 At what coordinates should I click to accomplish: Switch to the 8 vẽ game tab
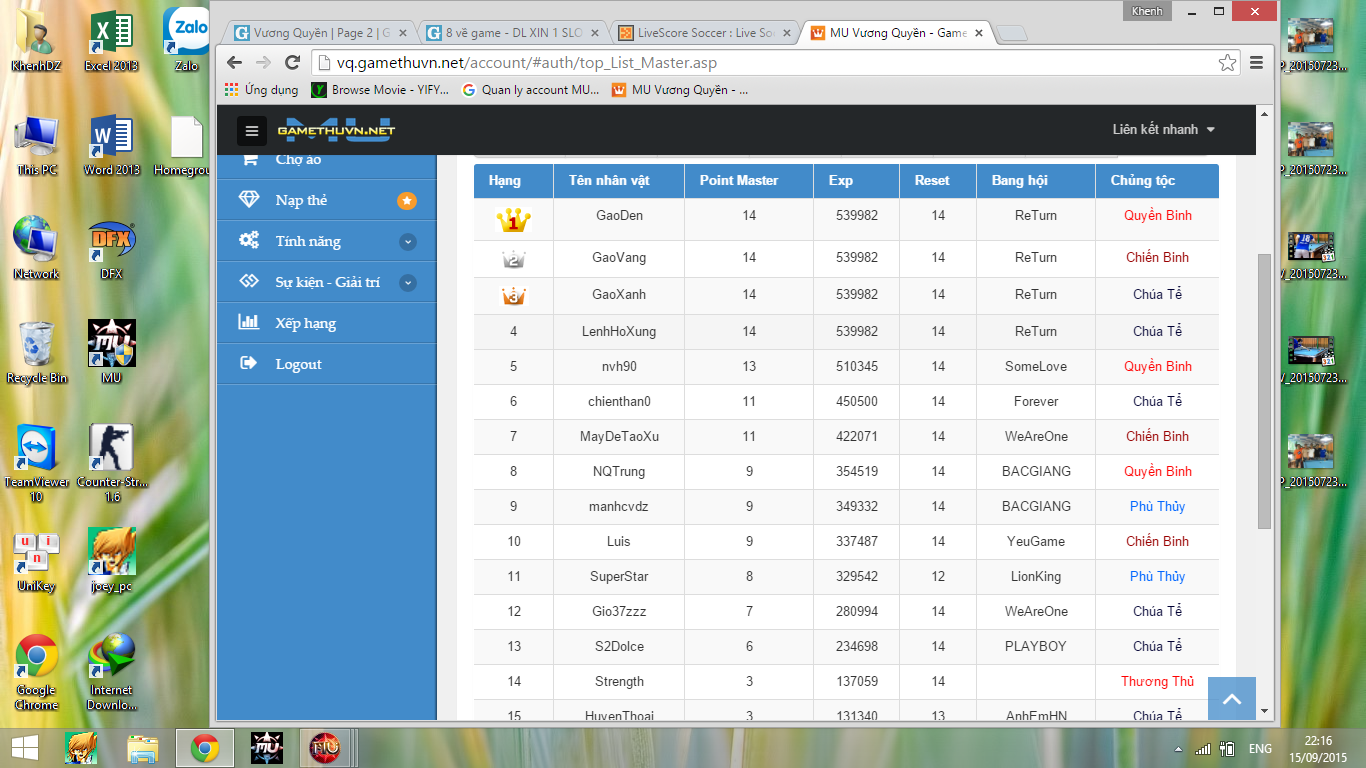(x=512, y=33)
